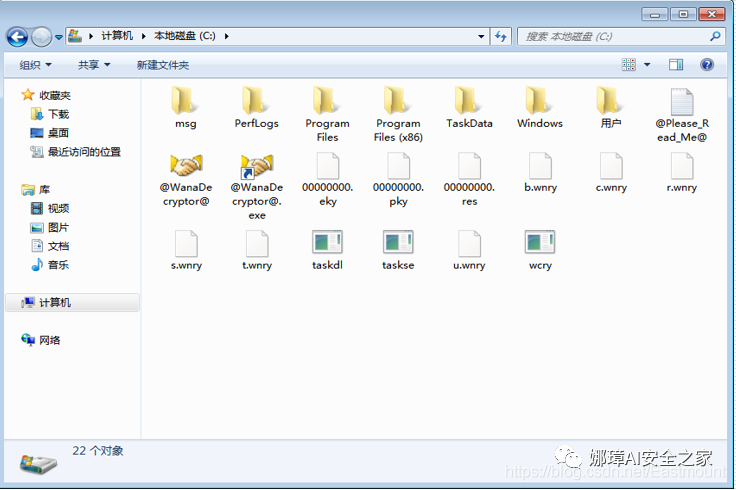Open the TaskData folder
Image resolution: width=736 pixels, height=490 pixels.
pos(469,108)
